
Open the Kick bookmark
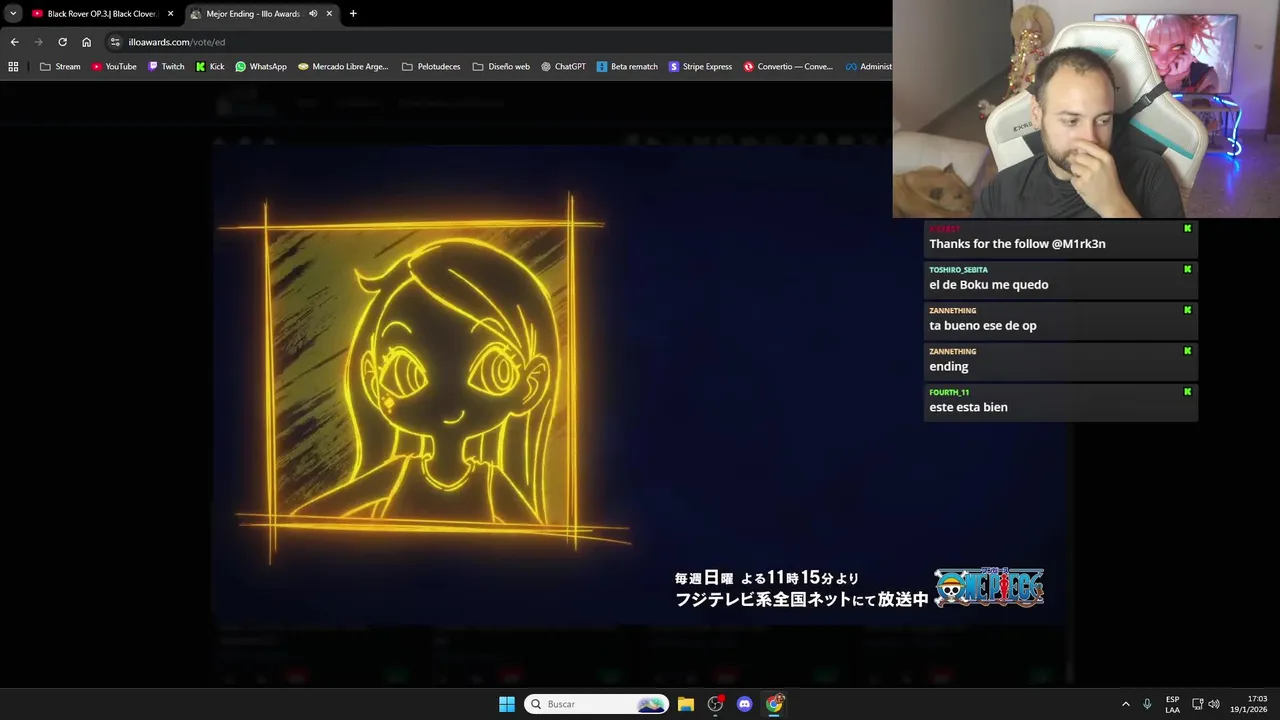coord(210,67)
